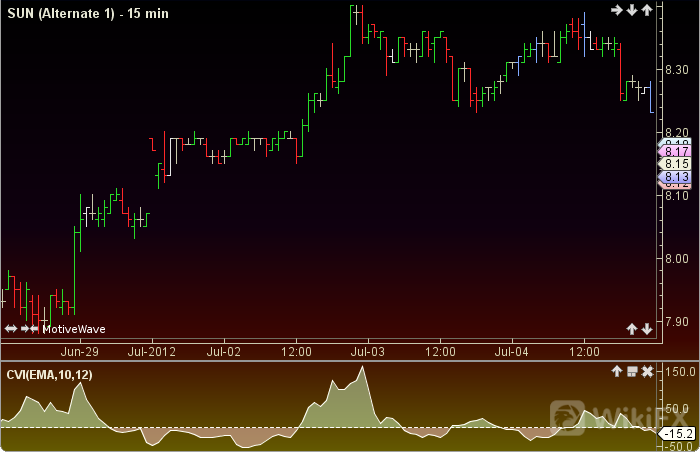This screenshot has width=700, height=452.
Task: Select the 8.15 price label on axis
Action: click(x=675, y=164)
